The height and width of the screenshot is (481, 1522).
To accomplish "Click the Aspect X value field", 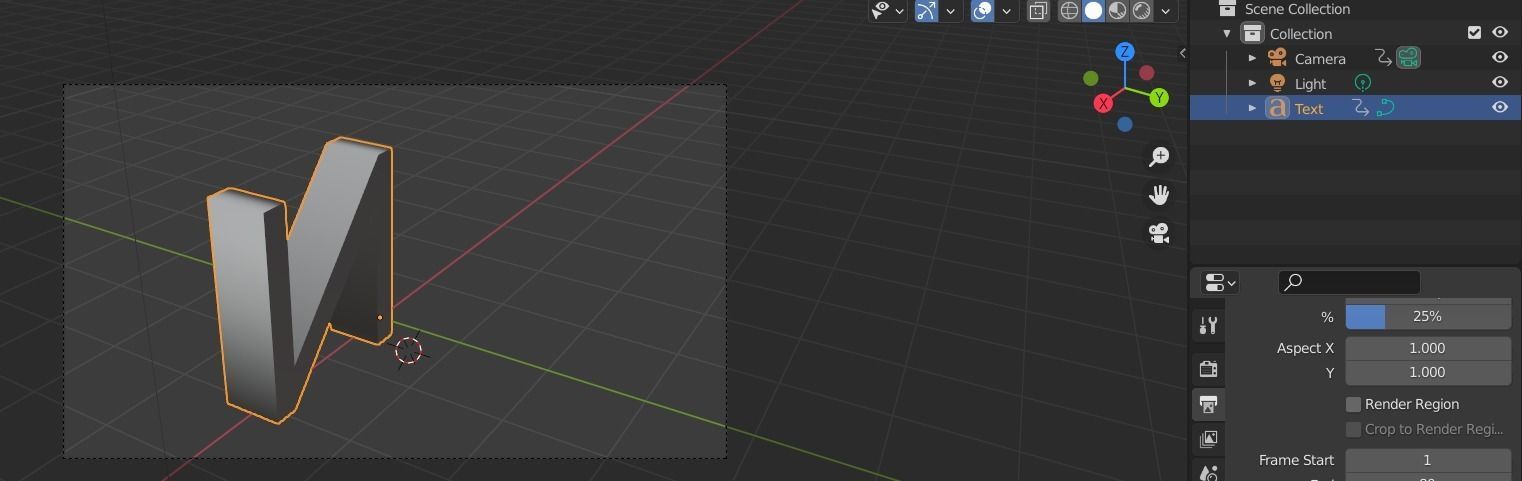I will [1427, 348].
